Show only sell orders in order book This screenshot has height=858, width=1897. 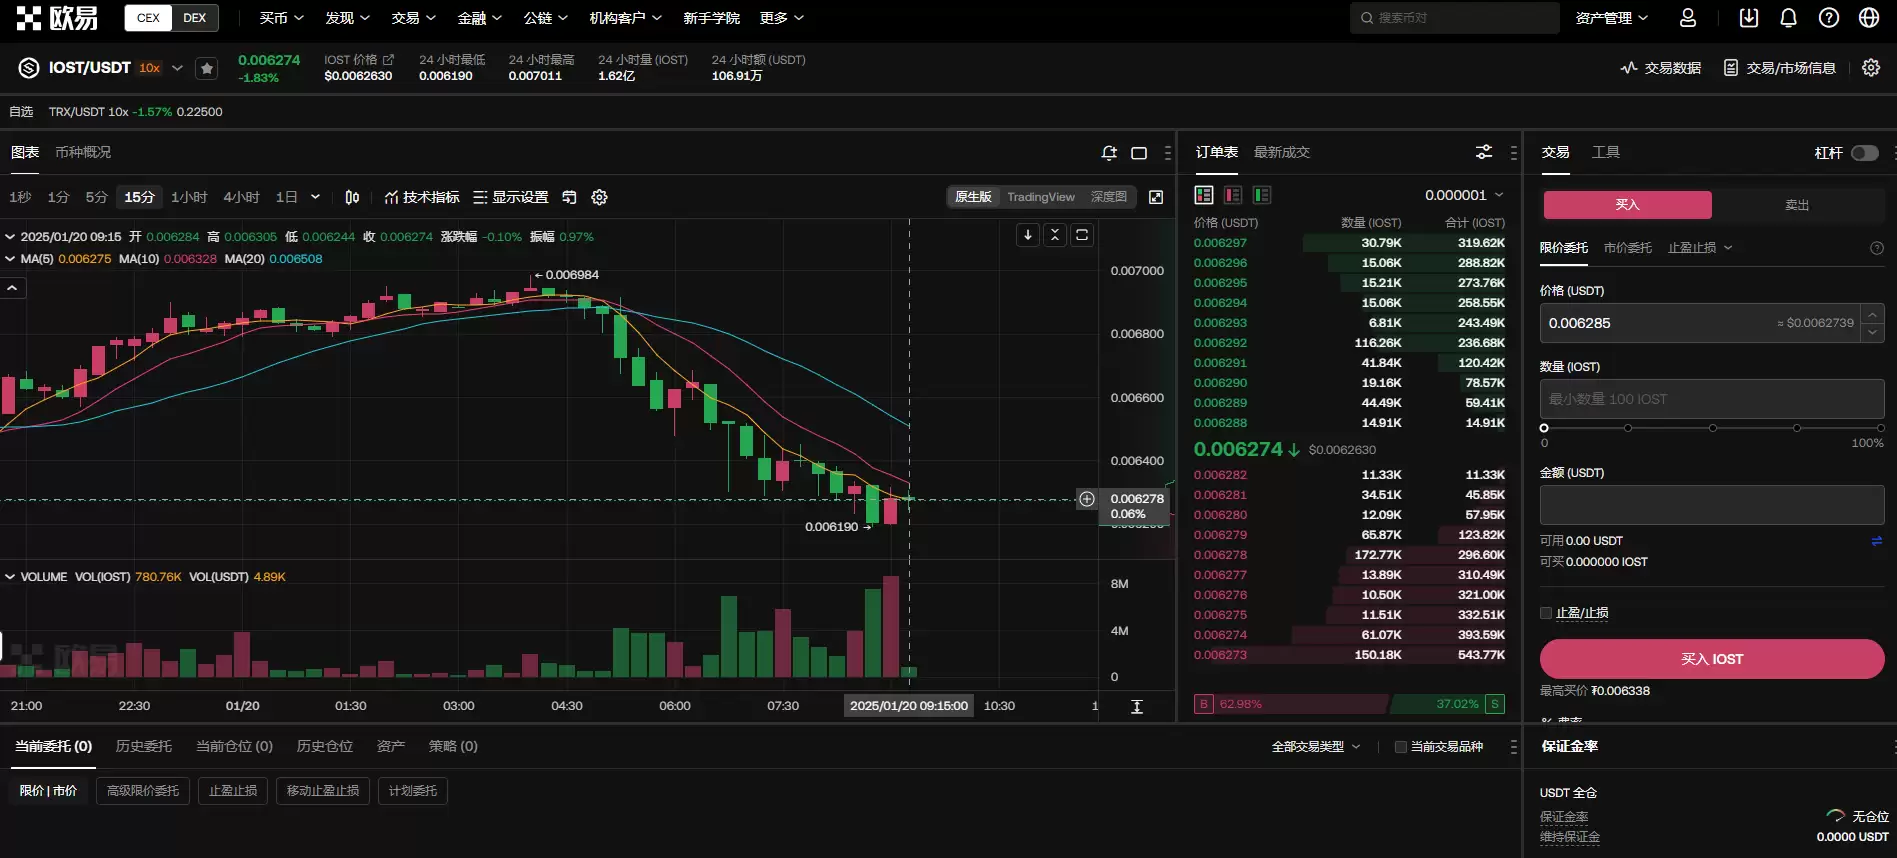click(1233, 195)
